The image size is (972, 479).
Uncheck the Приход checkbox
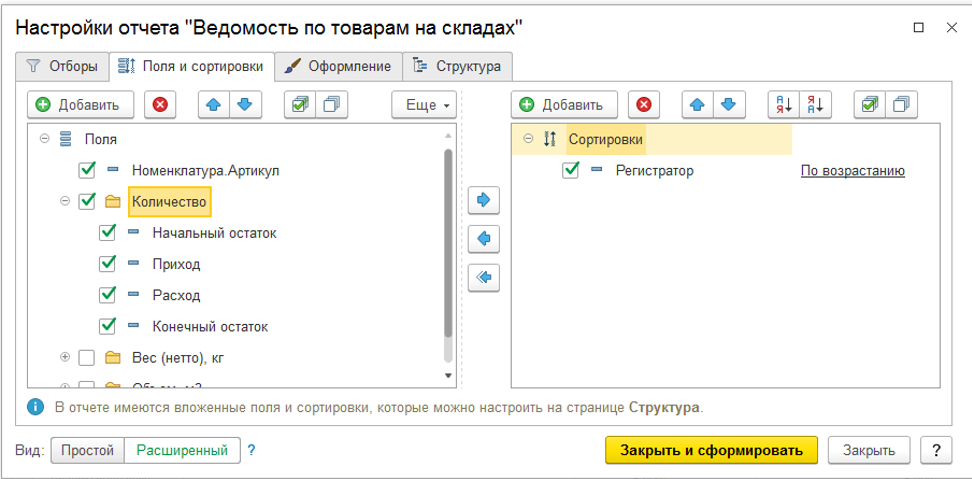click(x=107, y=264)
